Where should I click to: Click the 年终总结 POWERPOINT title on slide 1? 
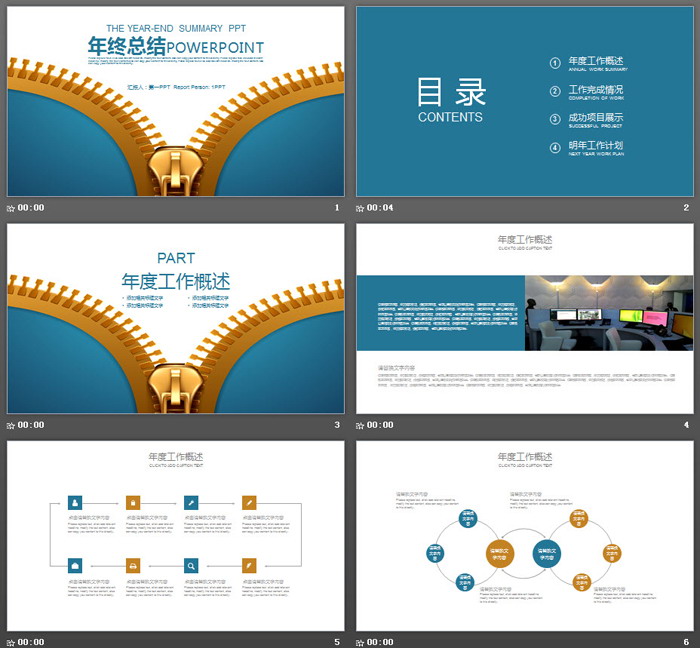point(176,46)
